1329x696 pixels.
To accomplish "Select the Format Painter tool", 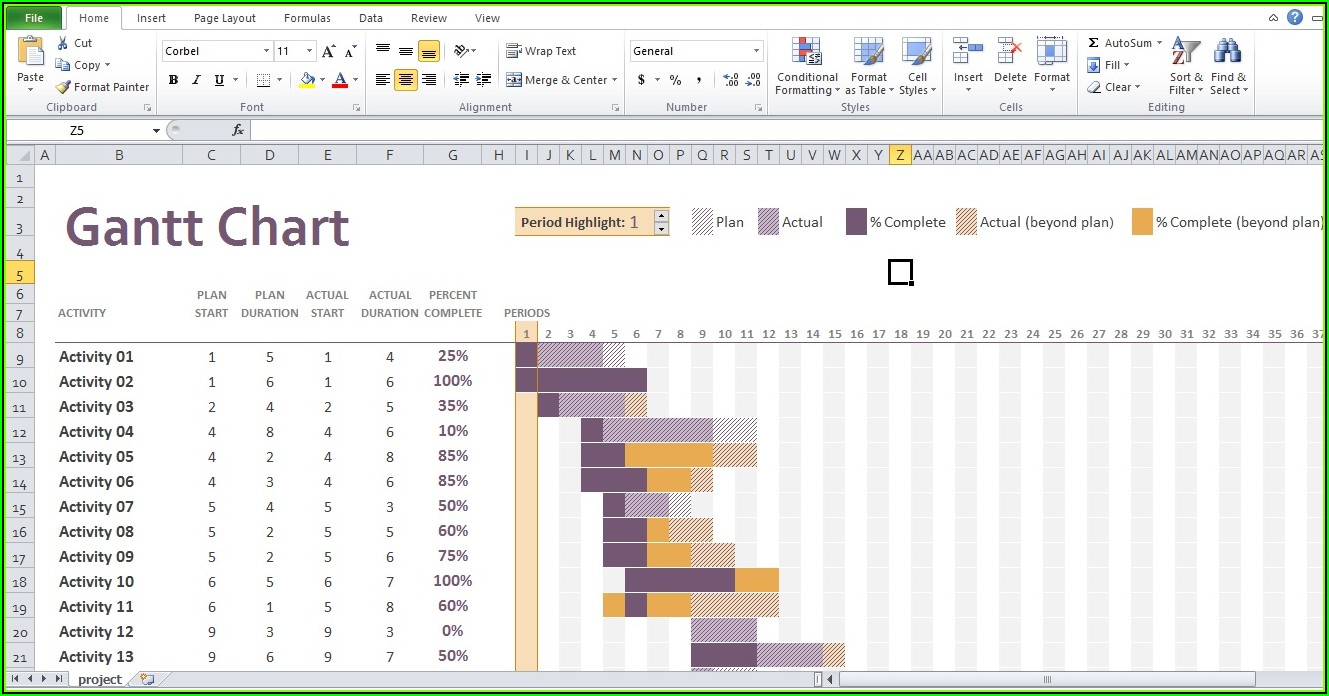I will tap(102, 87).
